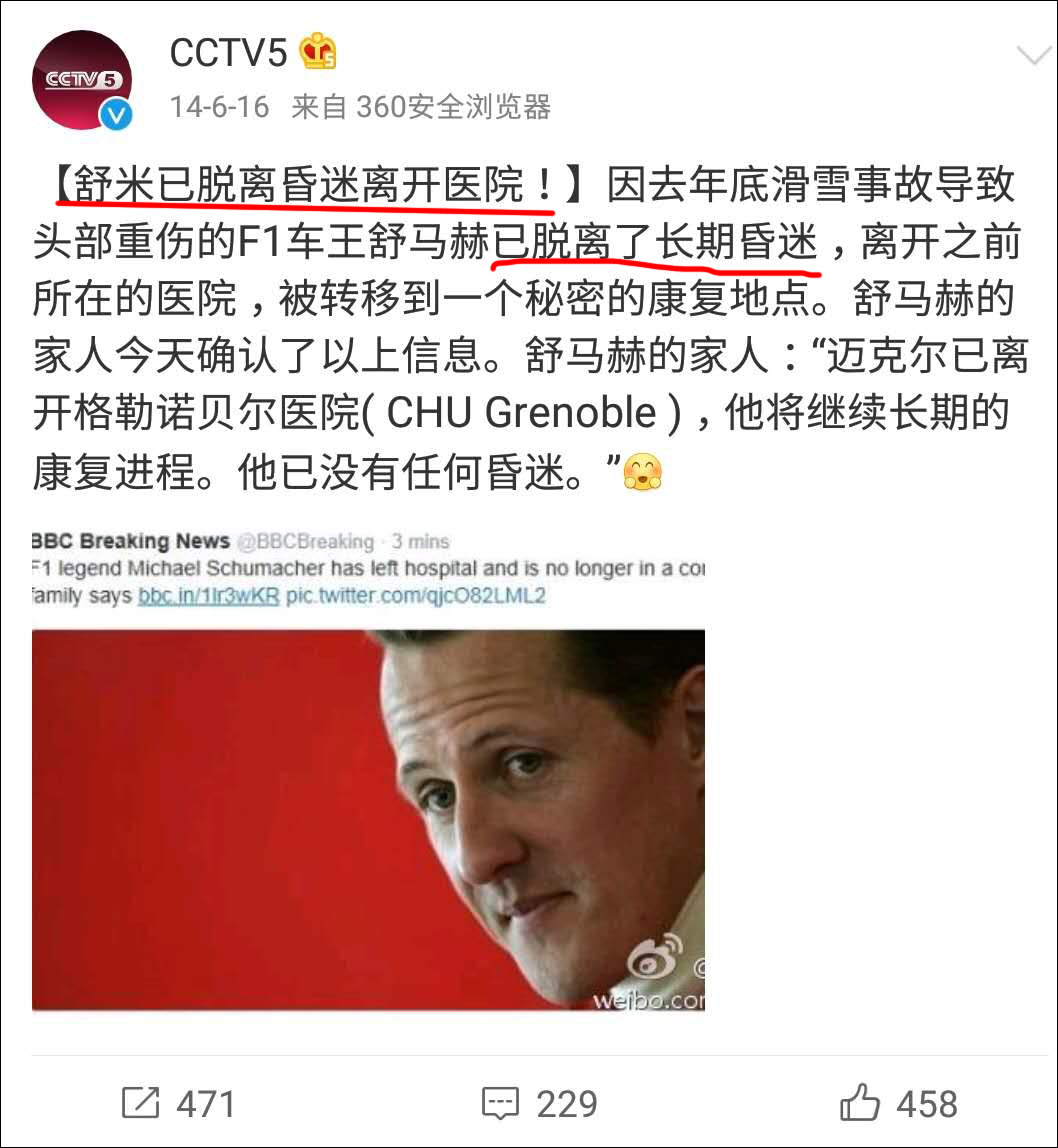The width and height of the screenshot is (1058, 1148).
Task: View the 471 reposts count
Action: click(206, 1104)
